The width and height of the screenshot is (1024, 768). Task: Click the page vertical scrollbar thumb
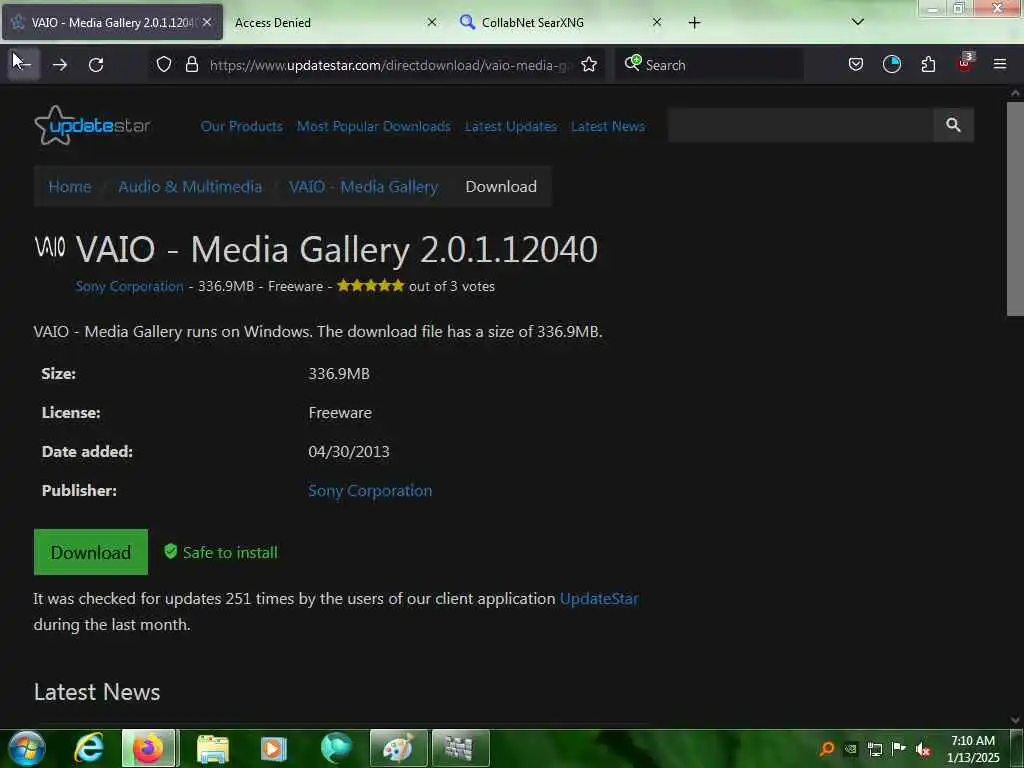point(1015,209)
